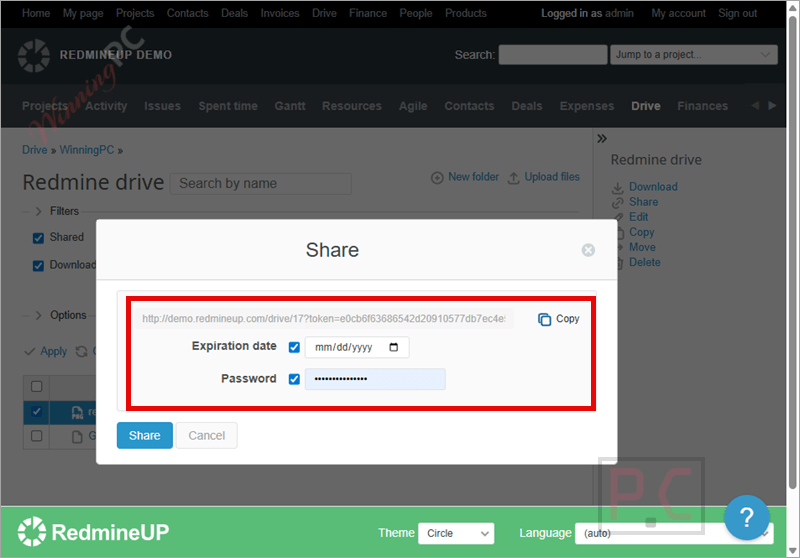800x558 pixels.
Task: Go to My page in top menu
Action: coord(83,13)
